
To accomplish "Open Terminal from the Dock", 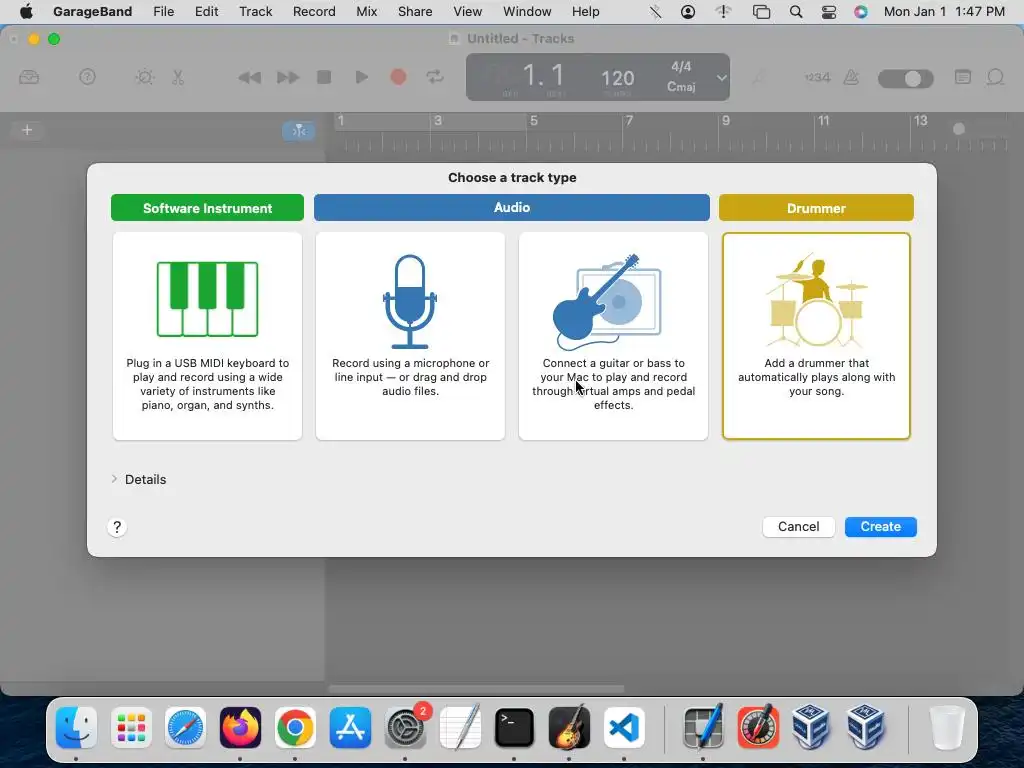I will pyautogui.click(x=514, y=727).
